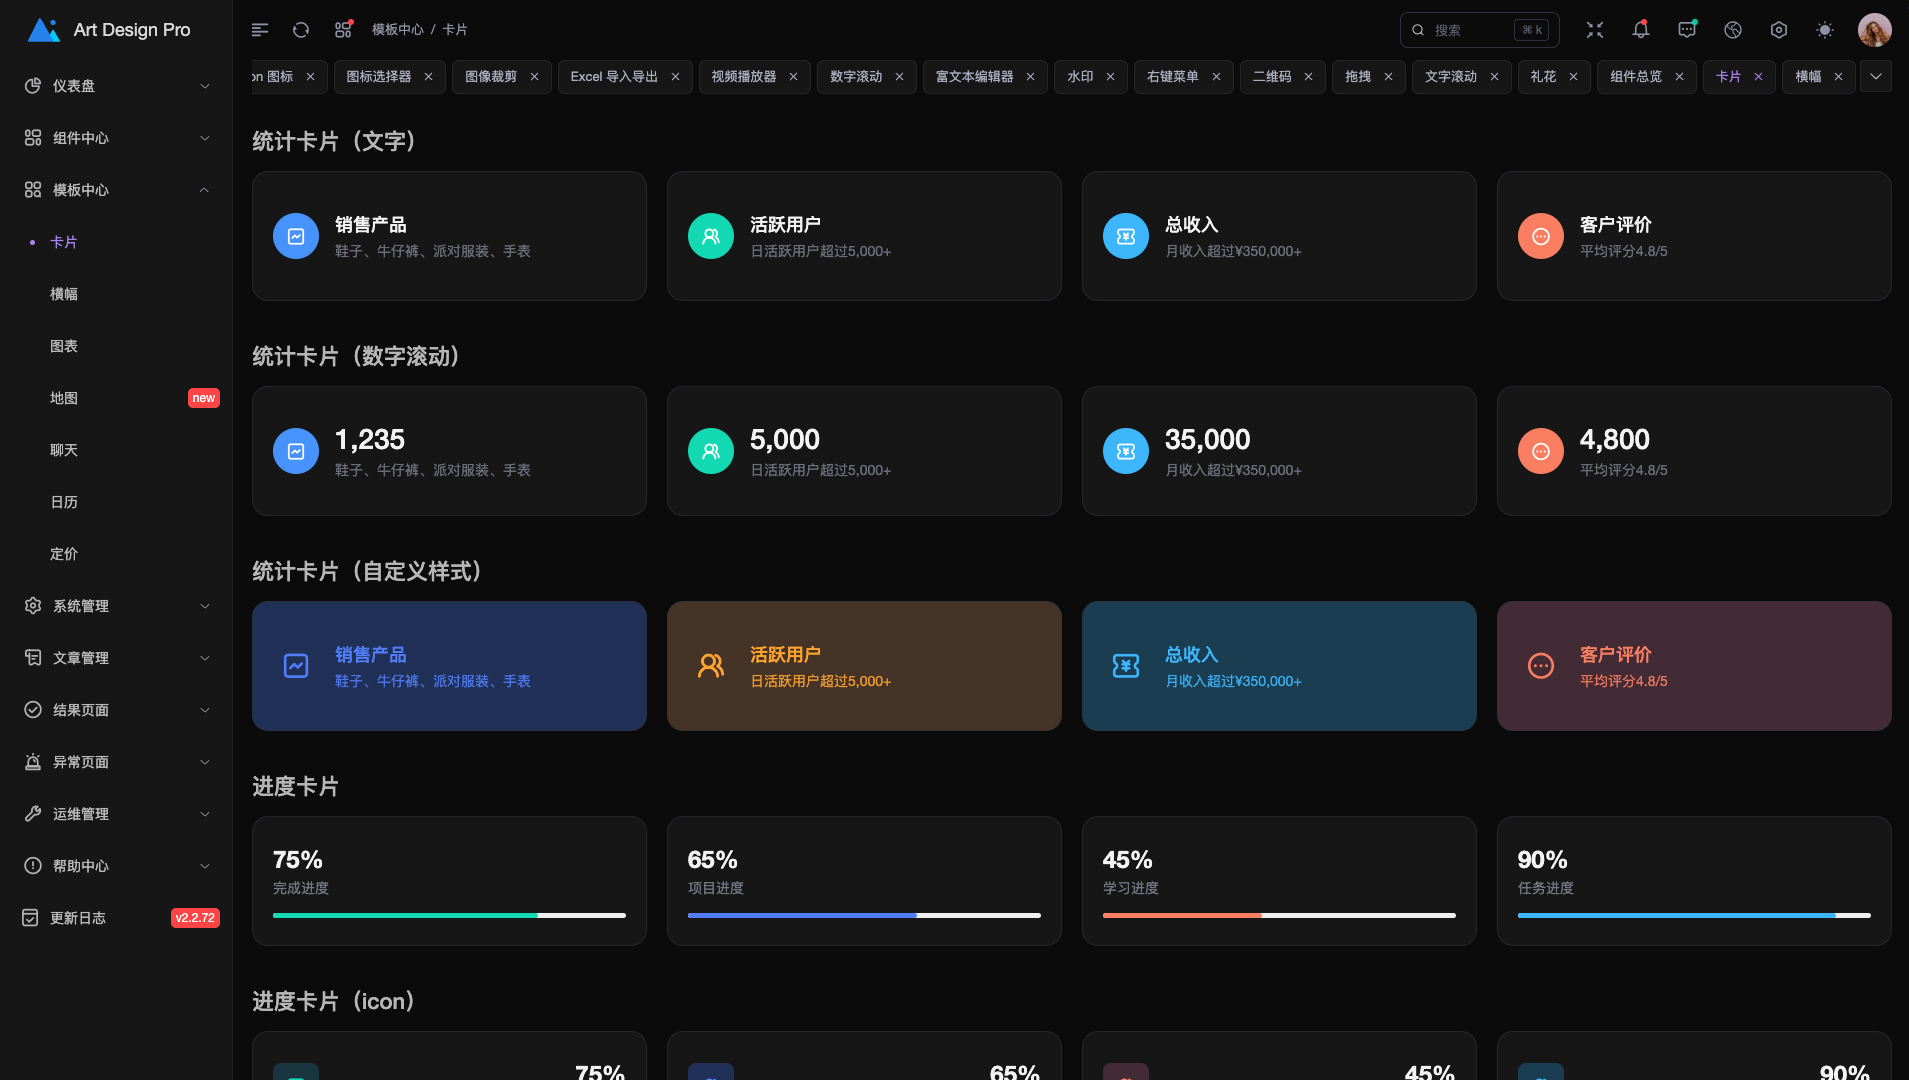Open 日历 sidebar item
Image resolution: width=1909 pixels, height=1080 pixels.
point(116,502)
